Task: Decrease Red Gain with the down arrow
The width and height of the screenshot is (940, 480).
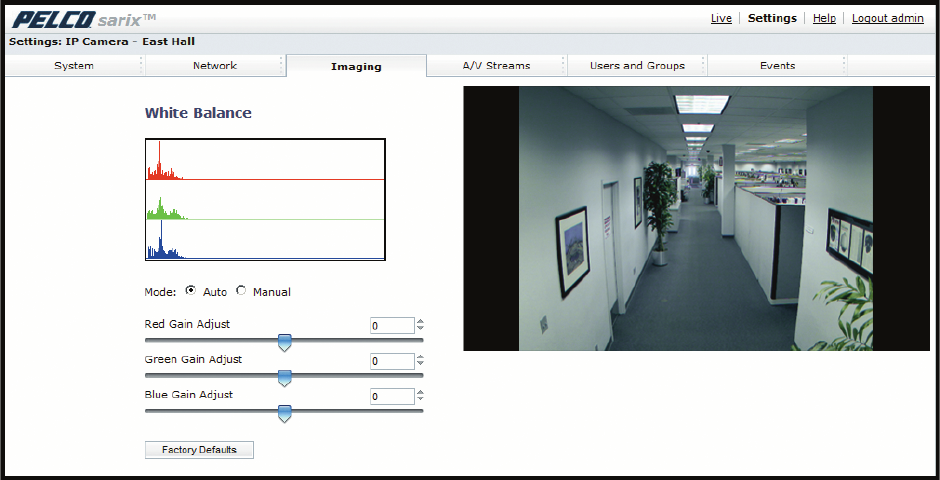Action: pyautogui.click(x=420, y=328)
